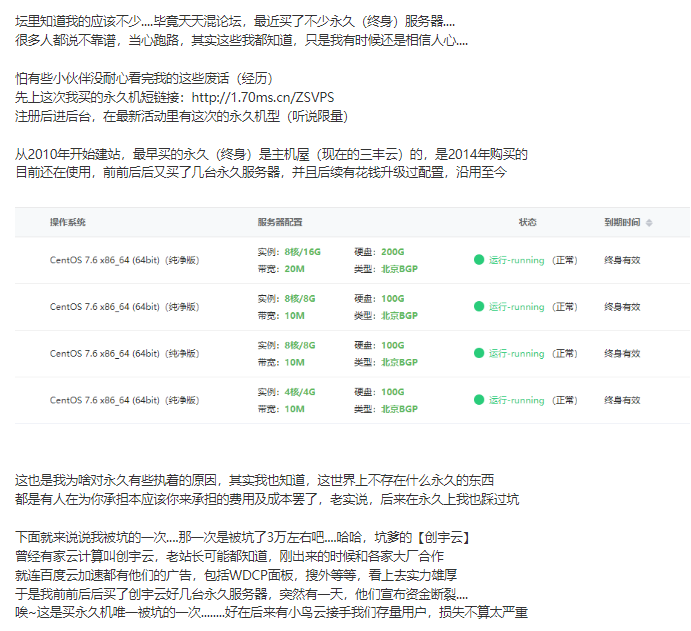Click the green status dot in second row
The width and height of the screenshot is (691, 631).
click(x=479, y=306)
